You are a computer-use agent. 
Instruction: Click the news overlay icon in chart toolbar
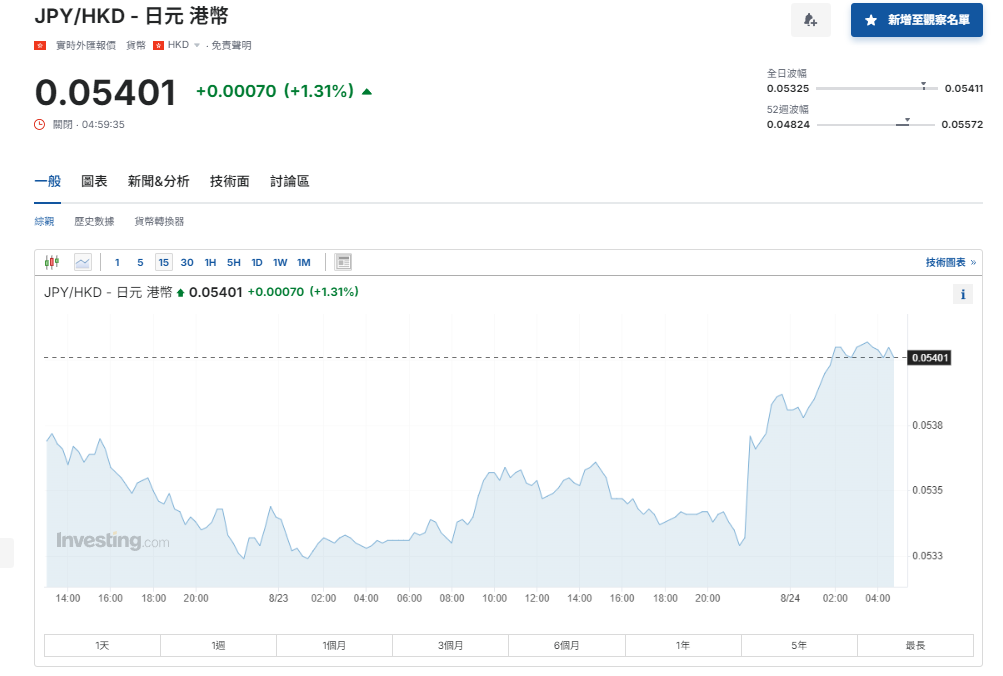(343, 262)
